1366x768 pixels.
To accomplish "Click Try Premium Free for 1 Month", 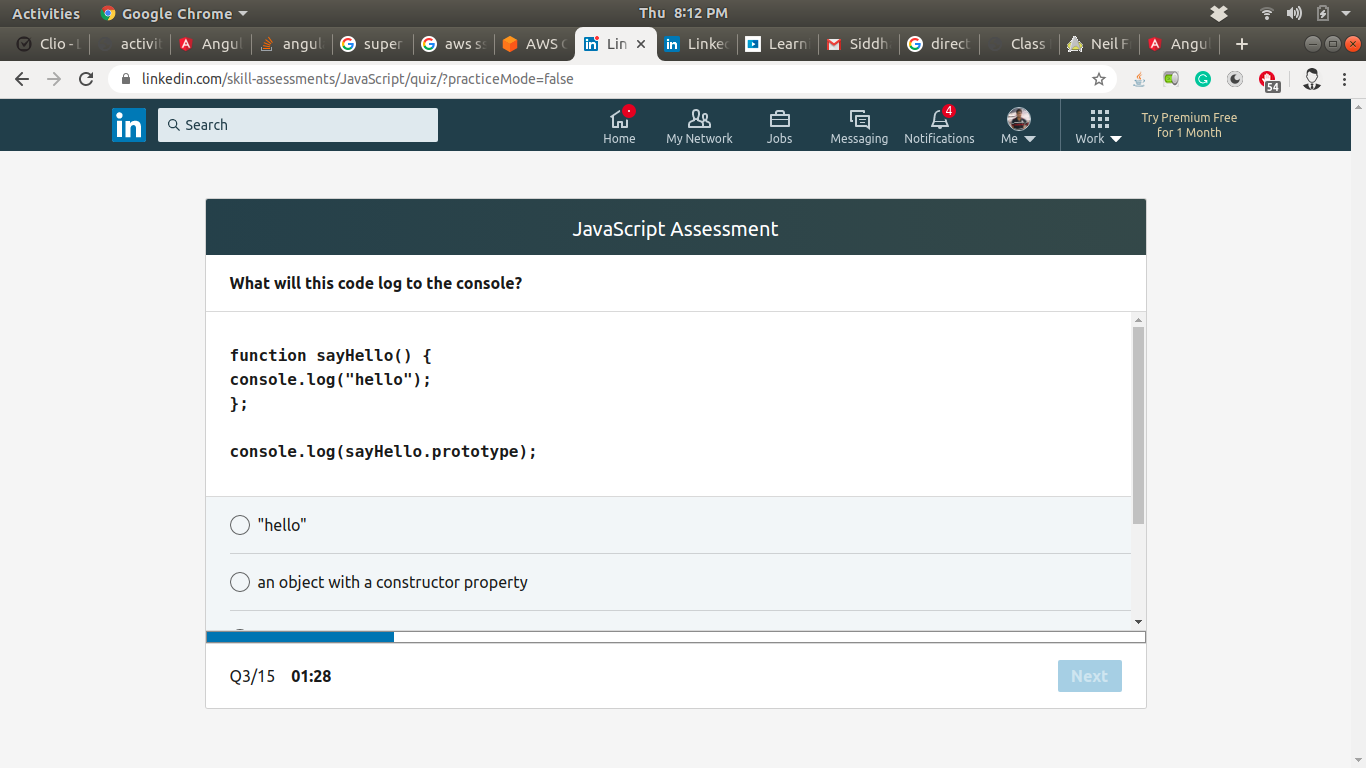I will (x=1189, y=125).
